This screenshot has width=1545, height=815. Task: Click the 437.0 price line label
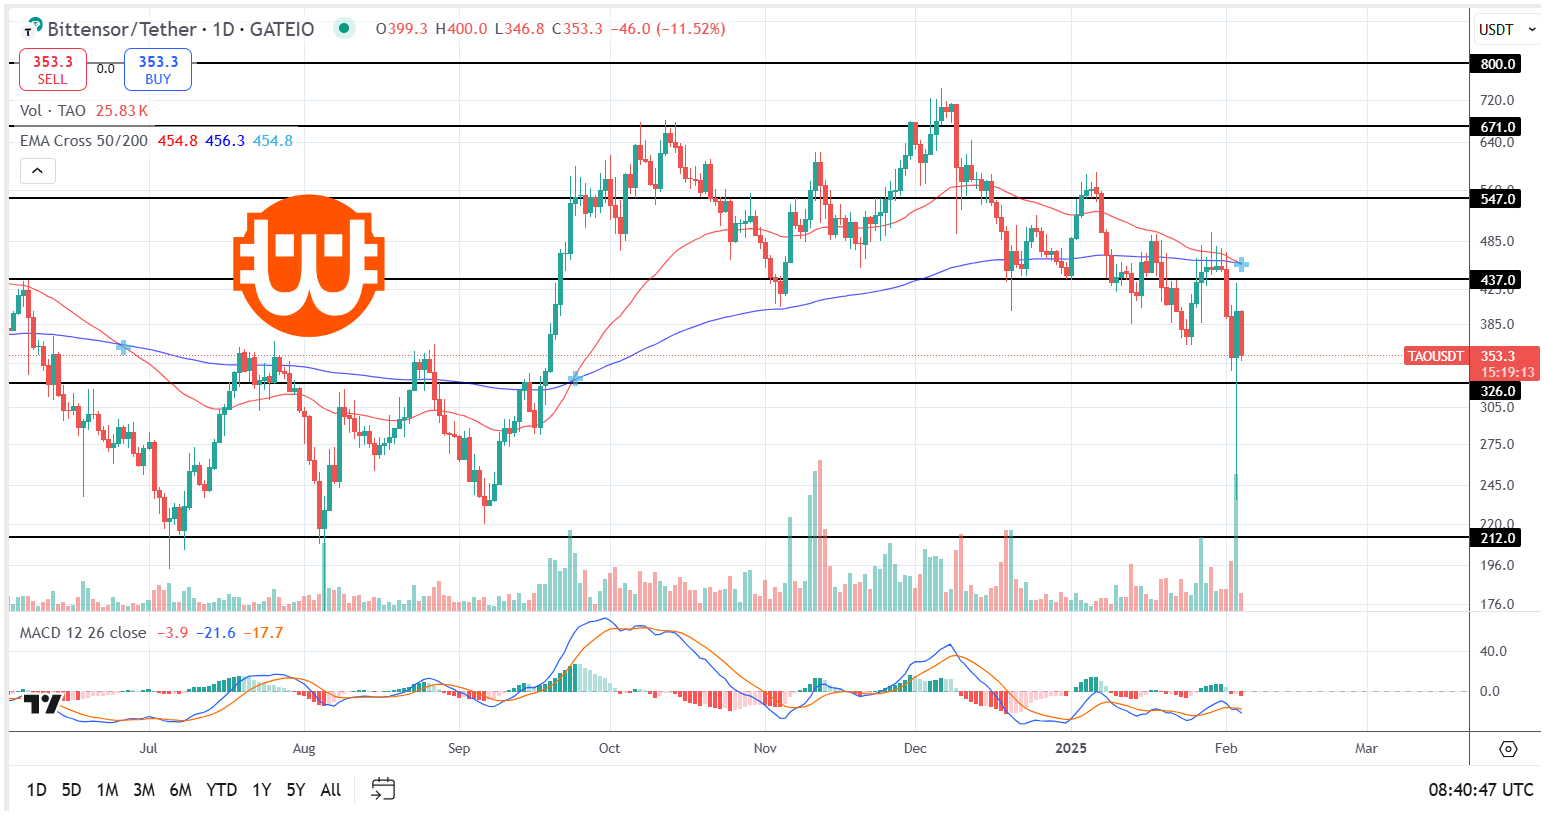pos(1496,280)
